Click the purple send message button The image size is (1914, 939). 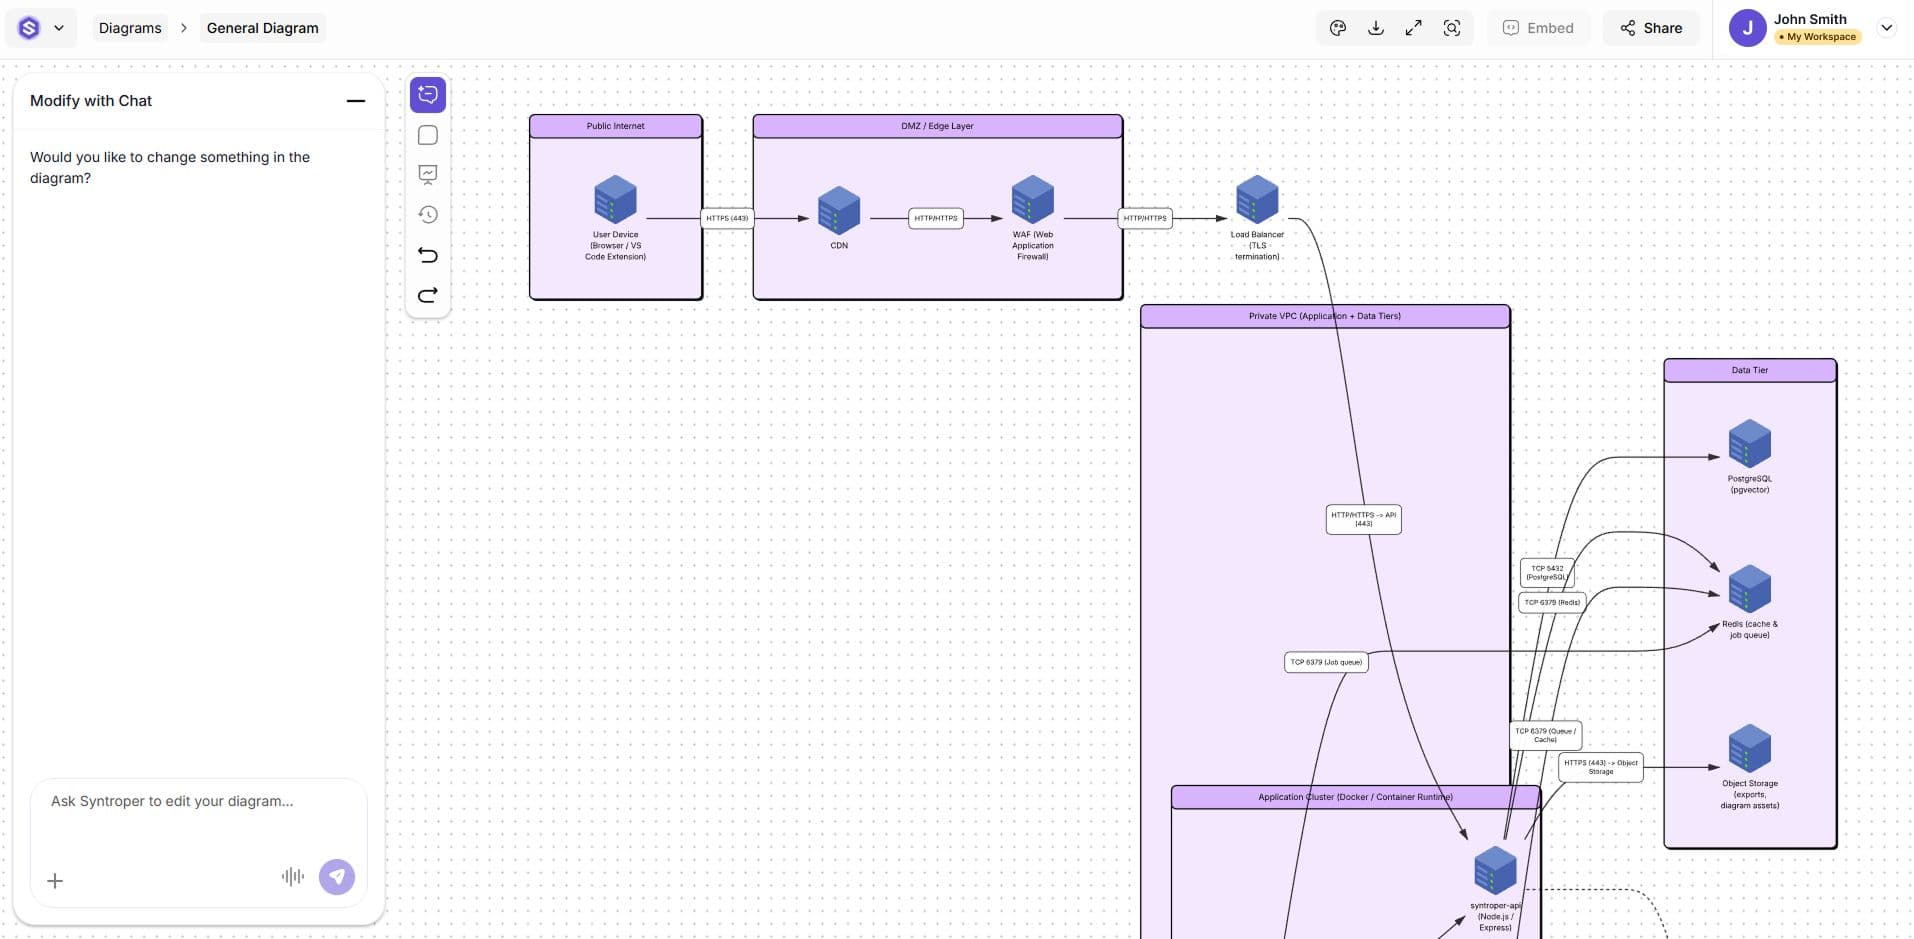[x=337, y=877]
